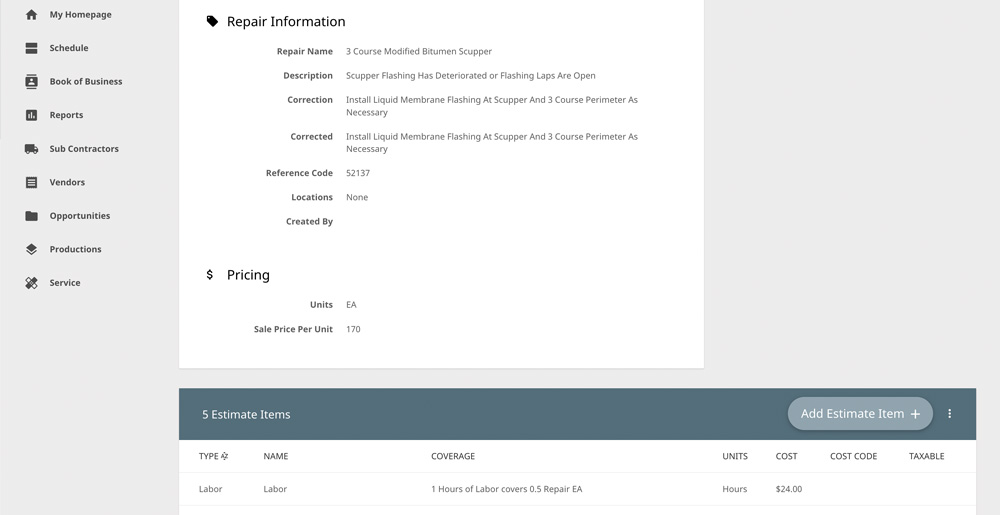Click the sale price value 170
The width and height of the screenshot is (1000, 515).
(x=353, y=330)
